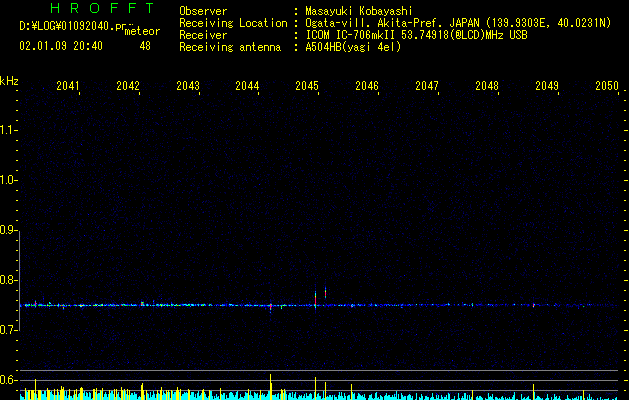Click the meteor label
Viewport: 629px width, 400px height.
(x=142, y=31)
